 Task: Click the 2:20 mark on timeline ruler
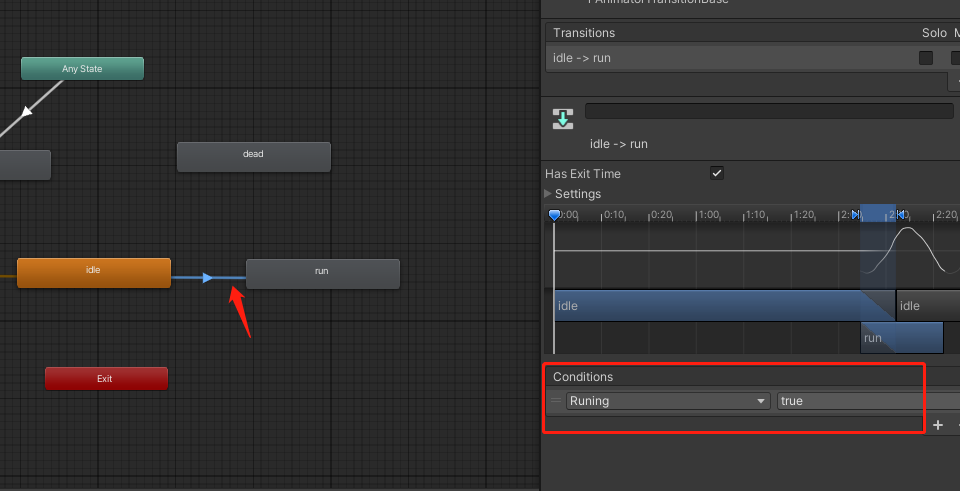[x=946, y=215]
